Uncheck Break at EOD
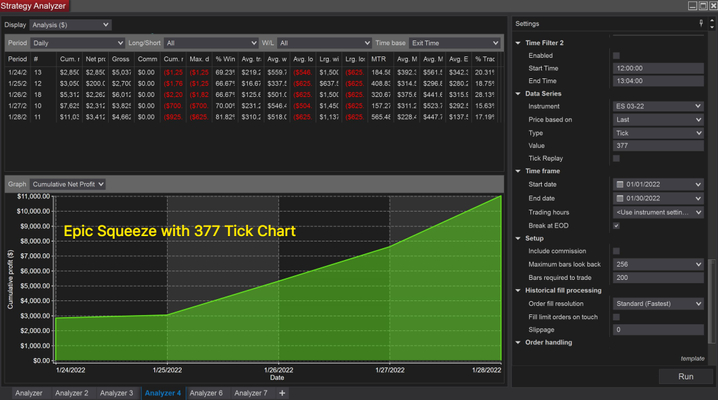This screenshot has height=400, width=718. tap(616, 225)
